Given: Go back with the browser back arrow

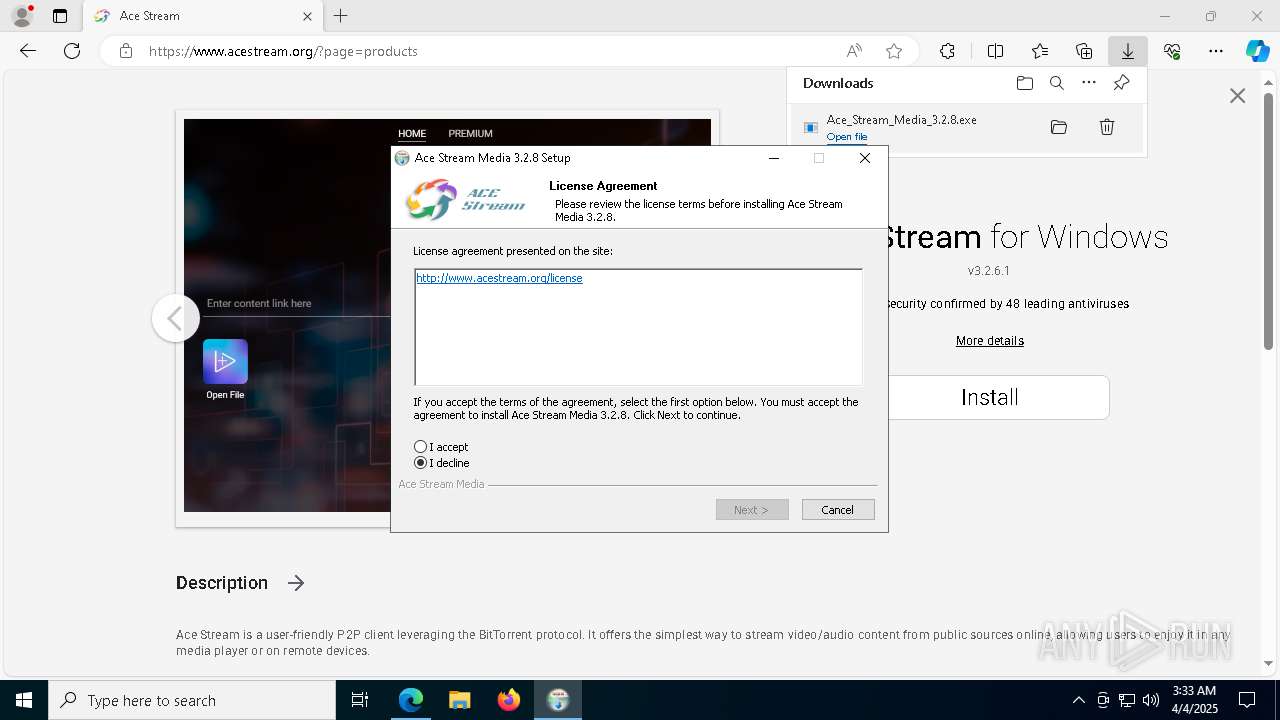Looking at the screenshot, I should click(28, 51).
